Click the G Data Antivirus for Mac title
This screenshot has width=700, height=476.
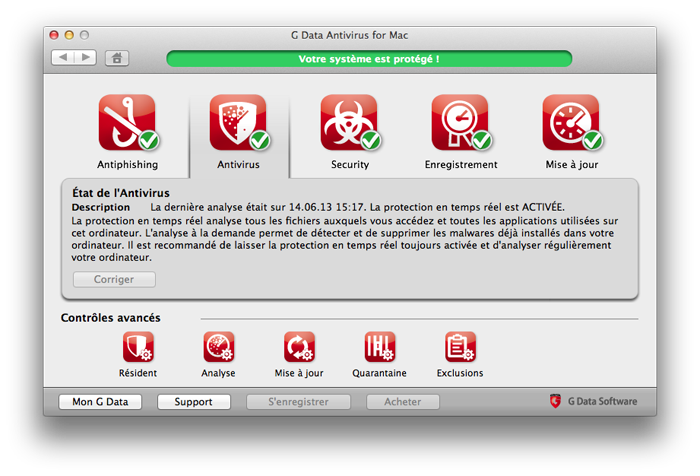point(350,35)
